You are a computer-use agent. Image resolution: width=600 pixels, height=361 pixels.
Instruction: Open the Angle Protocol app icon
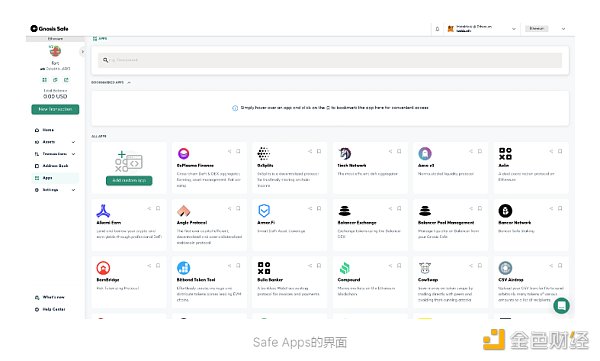click(x=184, y=211)
